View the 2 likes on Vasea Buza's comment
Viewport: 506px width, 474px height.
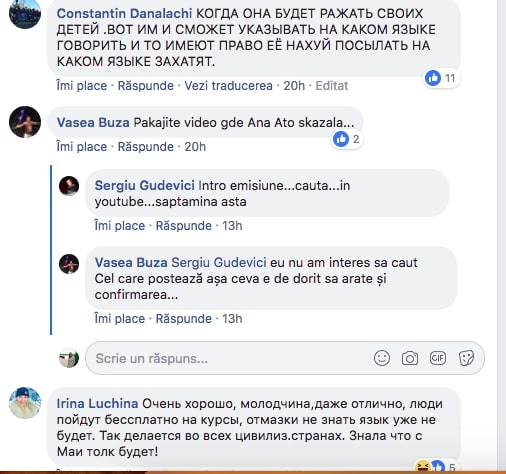[347, 139]
